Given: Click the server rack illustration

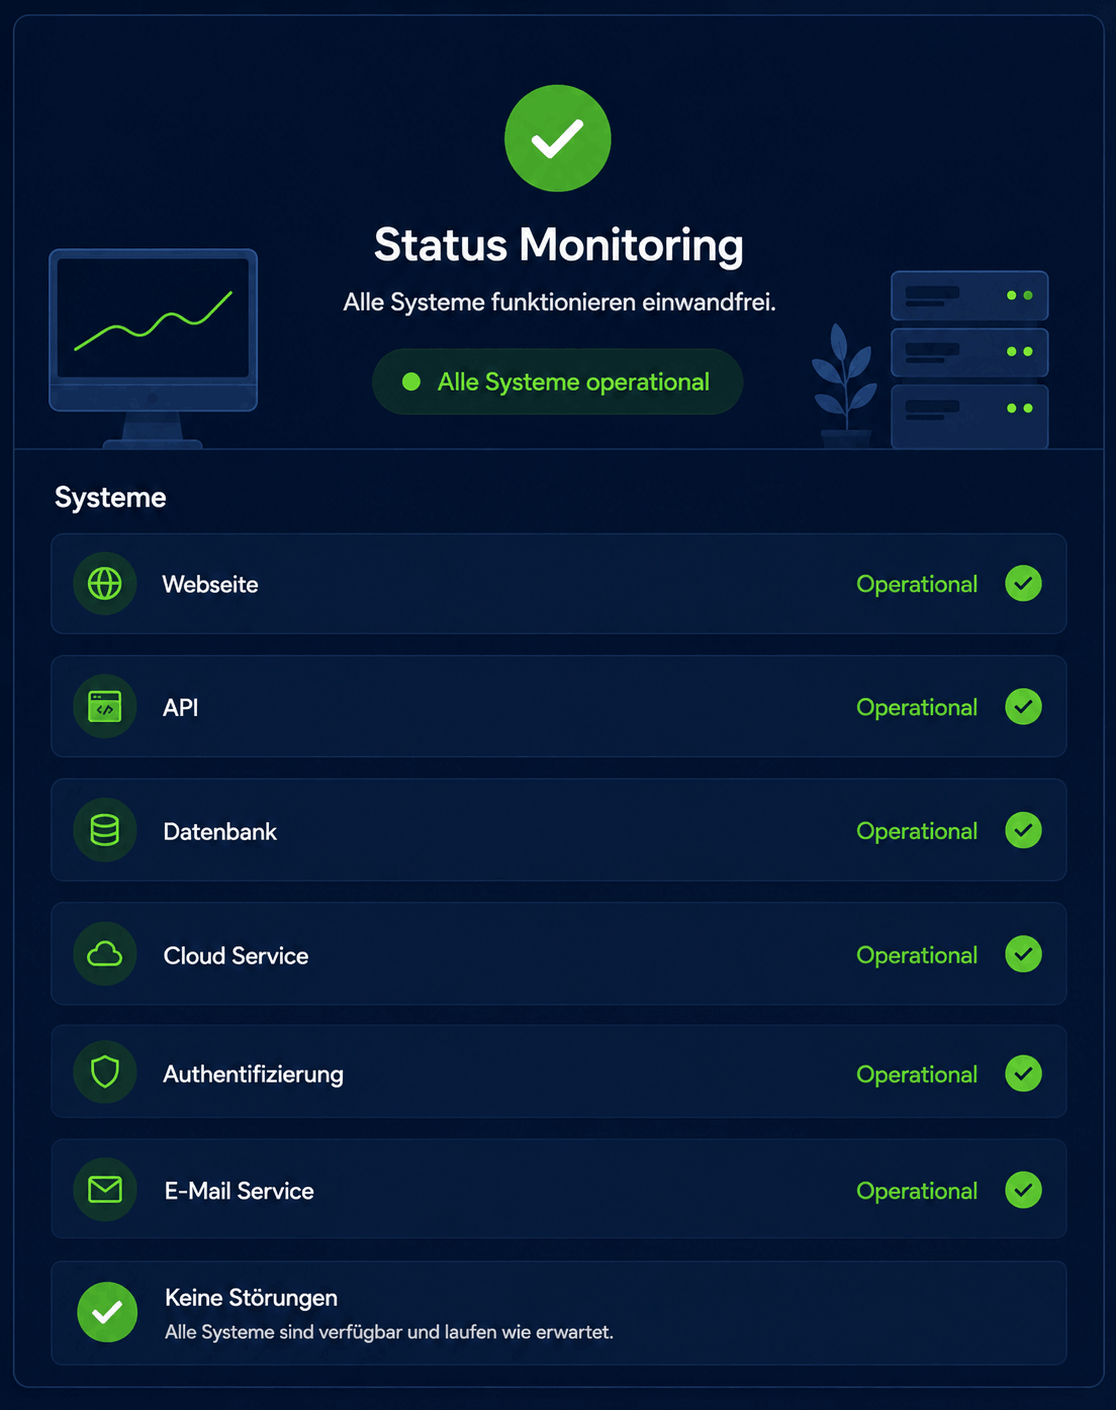Looking at the screenshot, I should point(969,359).
